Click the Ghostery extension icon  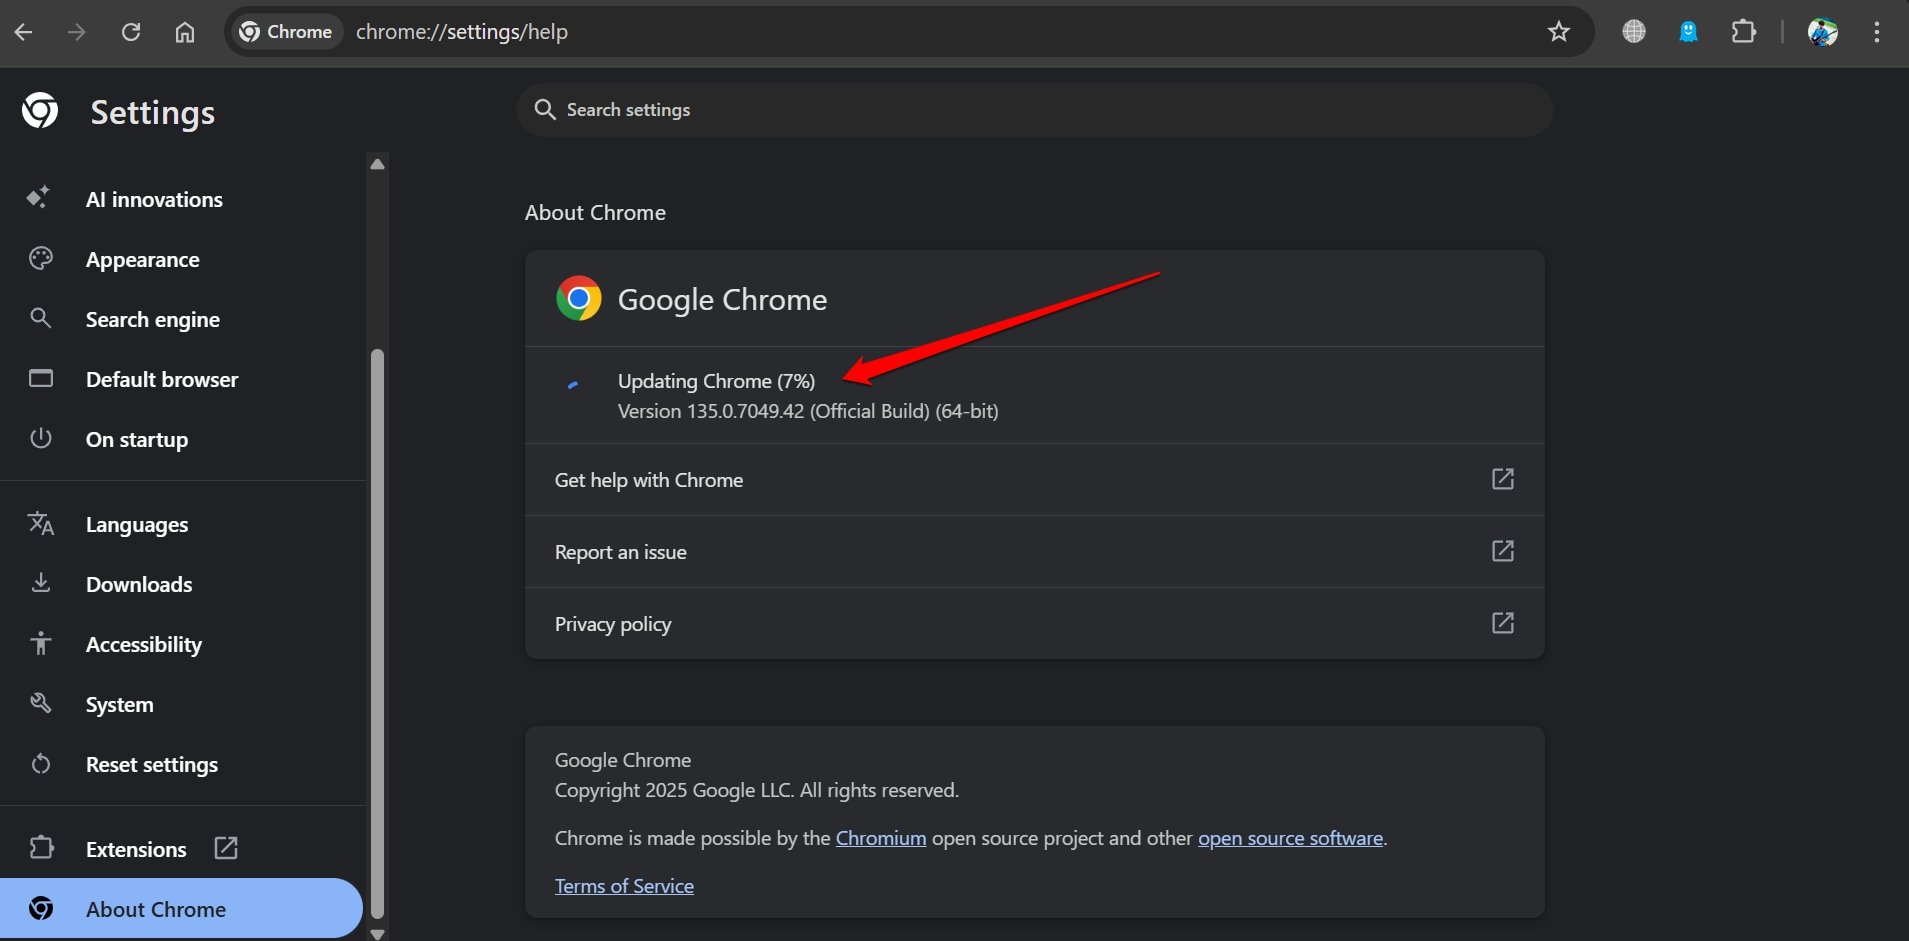tap(1688, 31)
